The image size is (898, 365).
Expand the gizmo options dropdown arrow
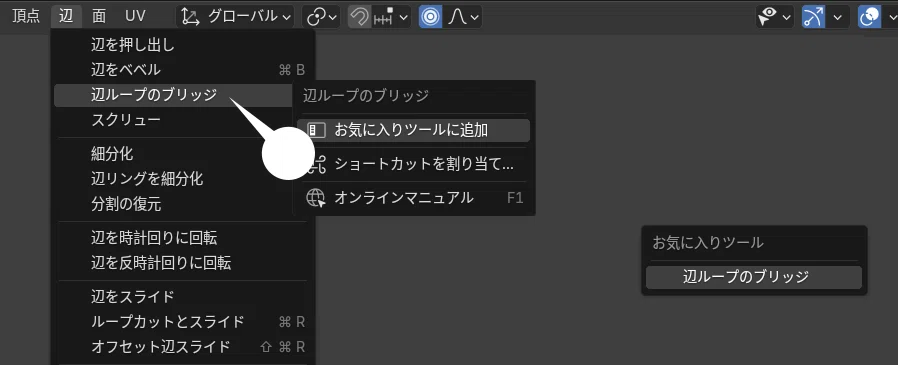pyautogui.click(x=837, y=17)
